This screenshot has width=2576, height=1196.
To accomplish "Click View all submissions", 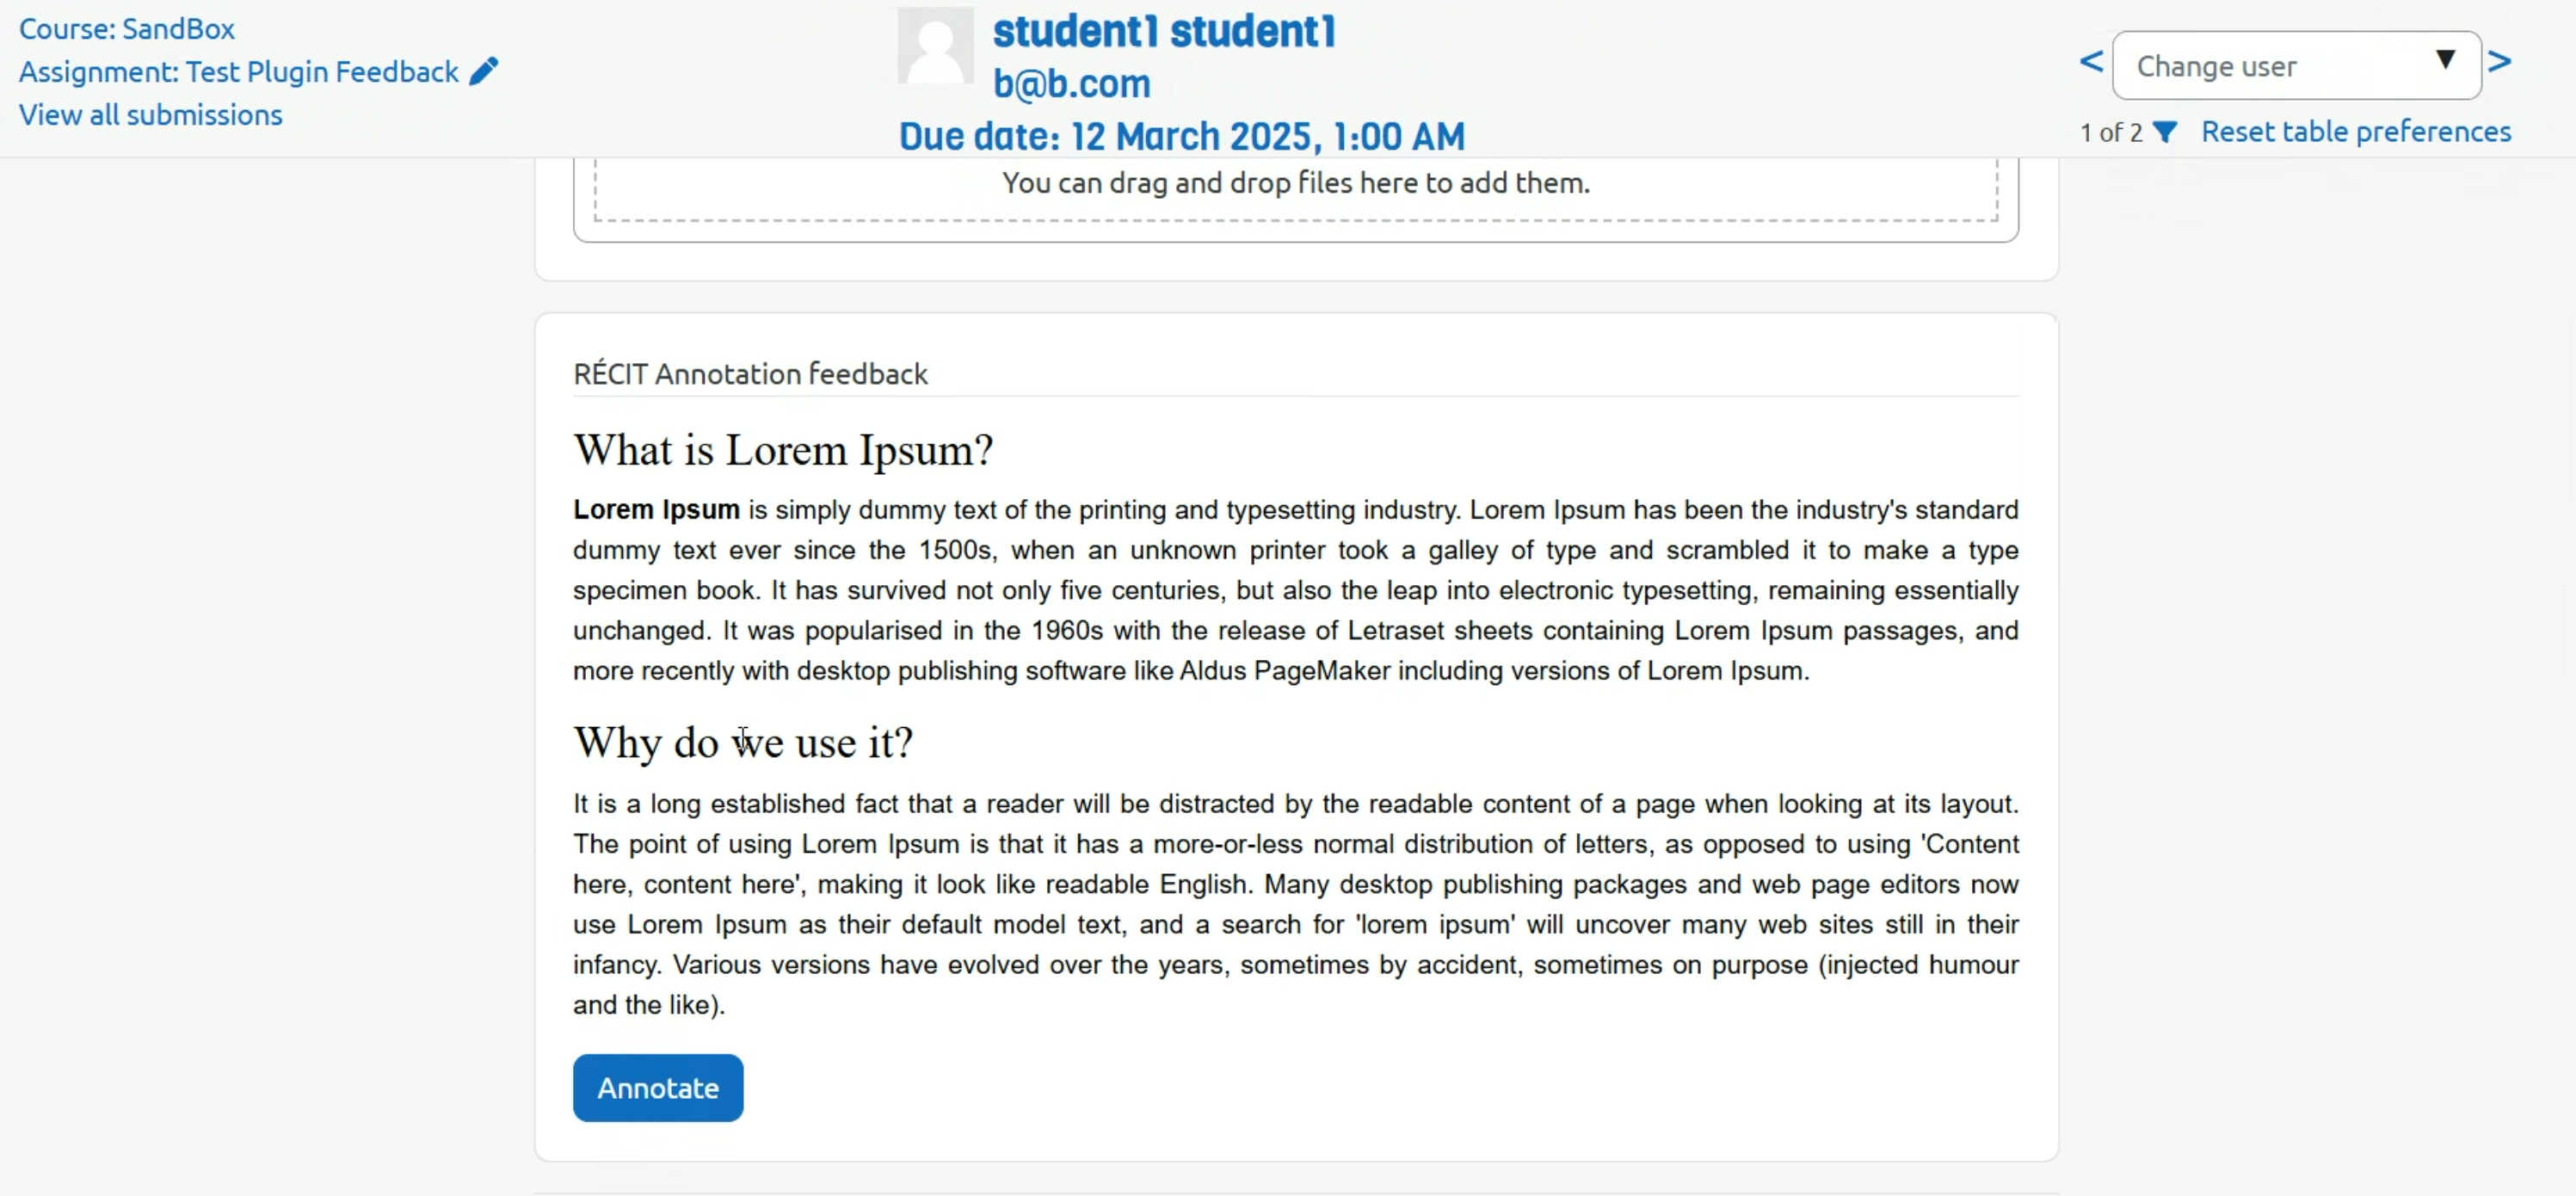I will click(151, 115).
